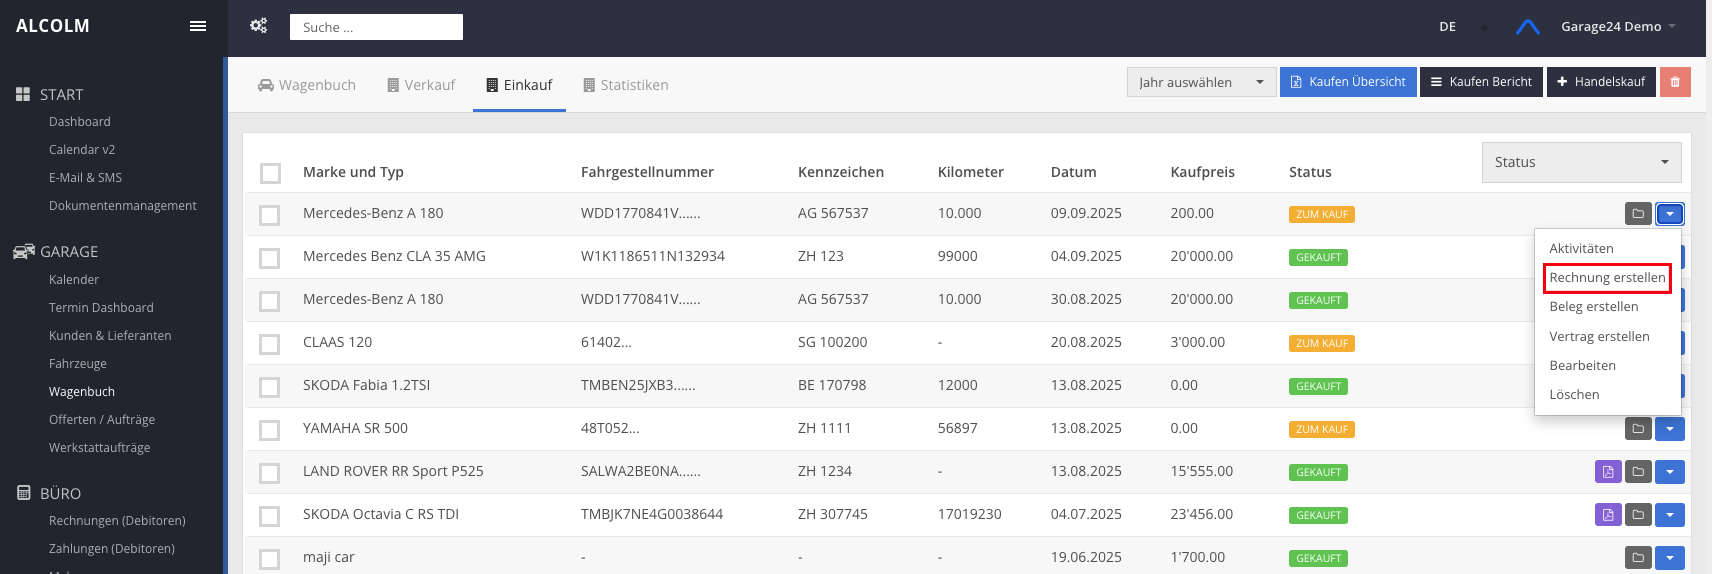Open folder icon for Mercedes-Benz A 180 first row

(x=1638, y=214)
